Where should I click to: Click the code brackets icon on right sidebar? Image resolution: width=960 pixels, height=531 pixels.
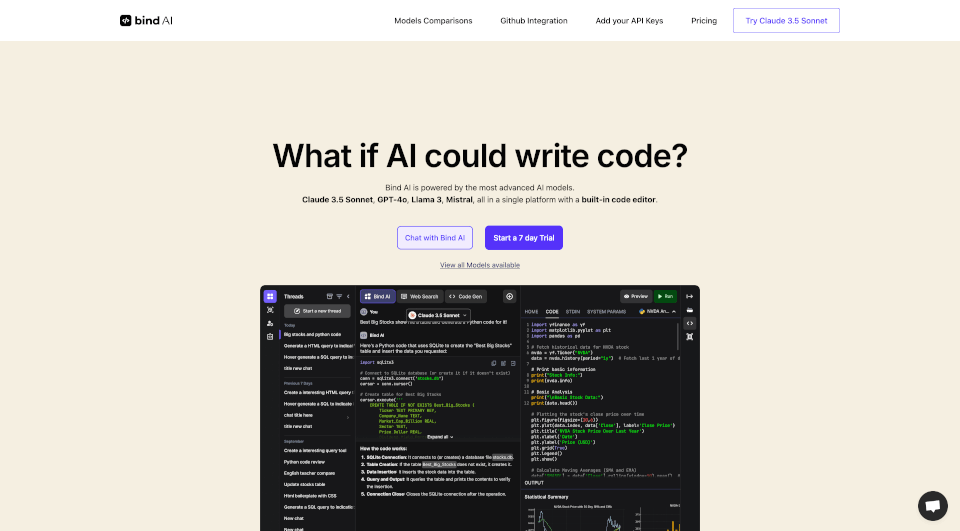(x=689, y=324)
